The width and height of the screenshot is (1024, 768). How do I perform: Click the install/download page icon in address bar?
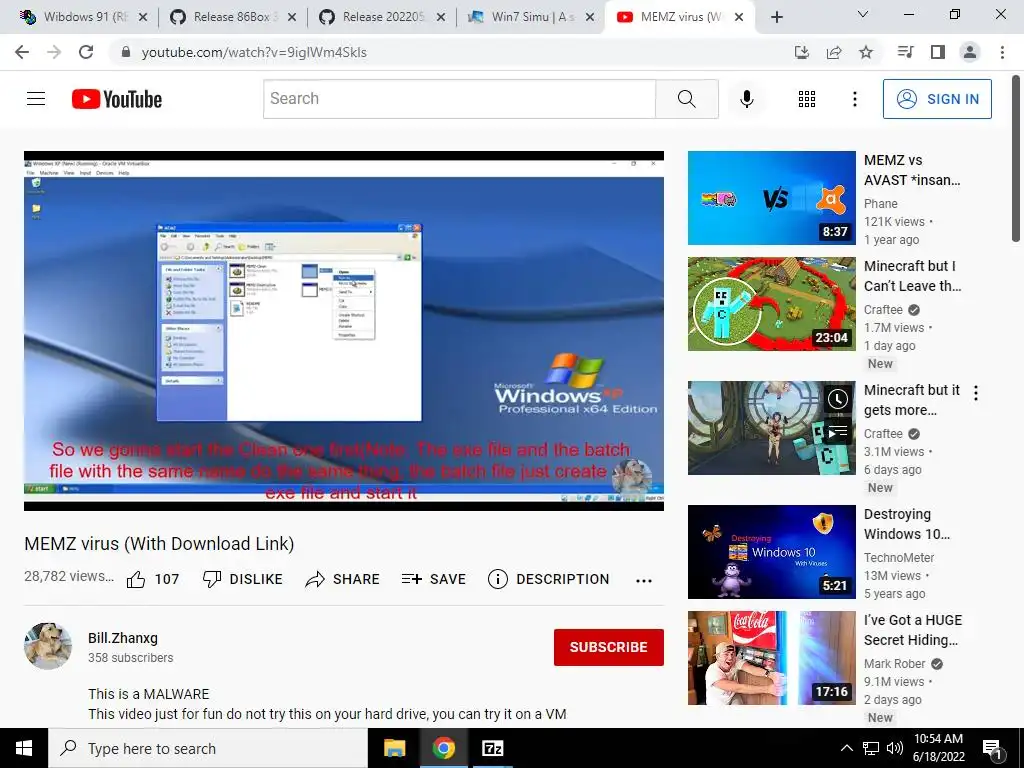(802, 52)
